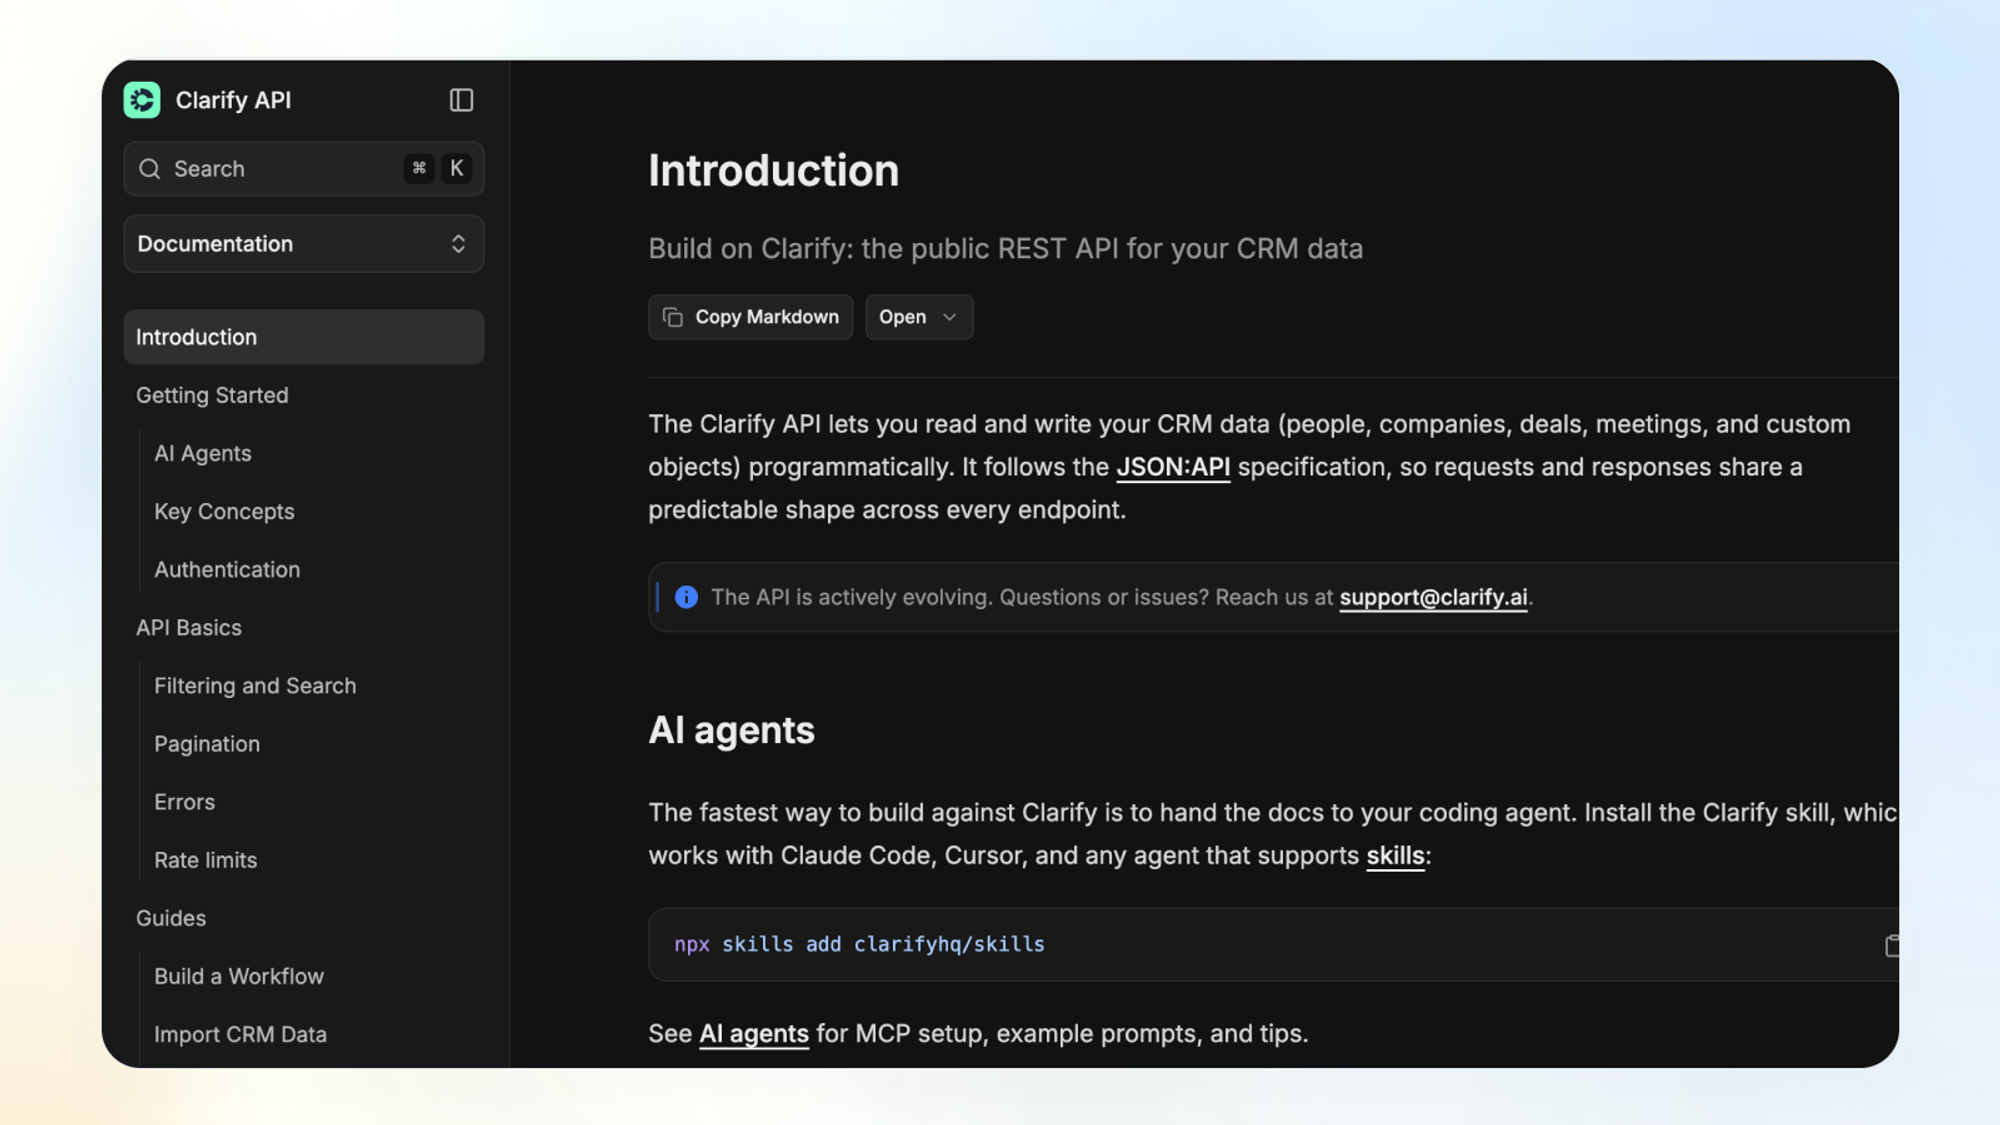Viewport: 2000px width, 1125px height.
Task: Open Key Concepts page
Action: (x=224, y=511)
